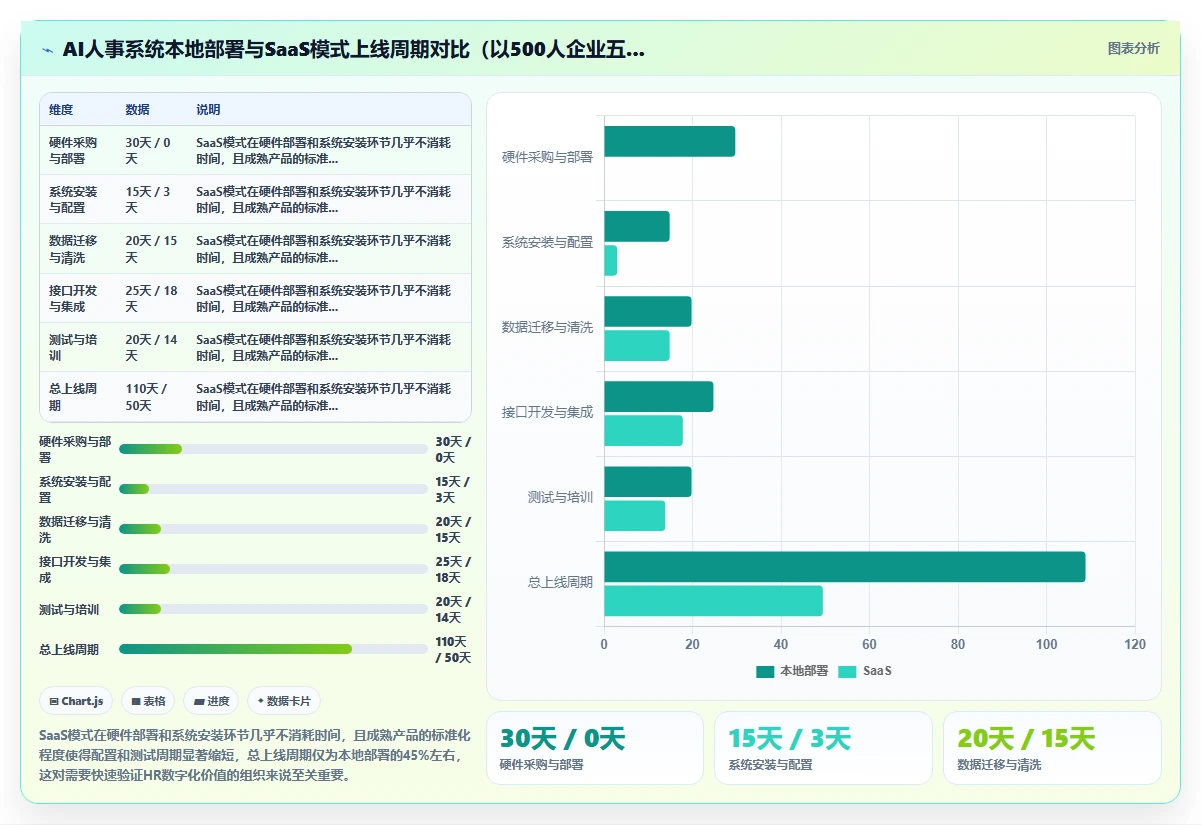1201x825 pixels.
Task: Click the 图表分析 label in header
Action: [x=1134, y=48]
